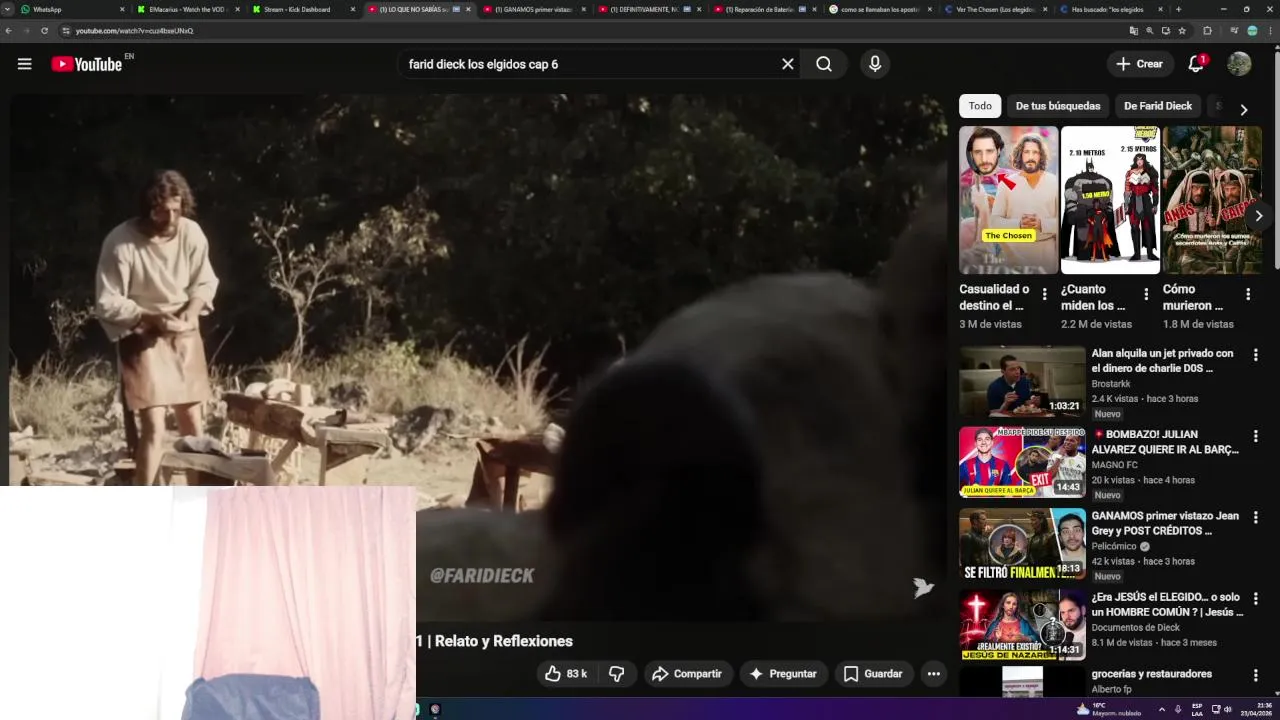Viewport: 1280px width, 720px height.
Task: Save video with Guardar button
Action: tap(873, 674)
